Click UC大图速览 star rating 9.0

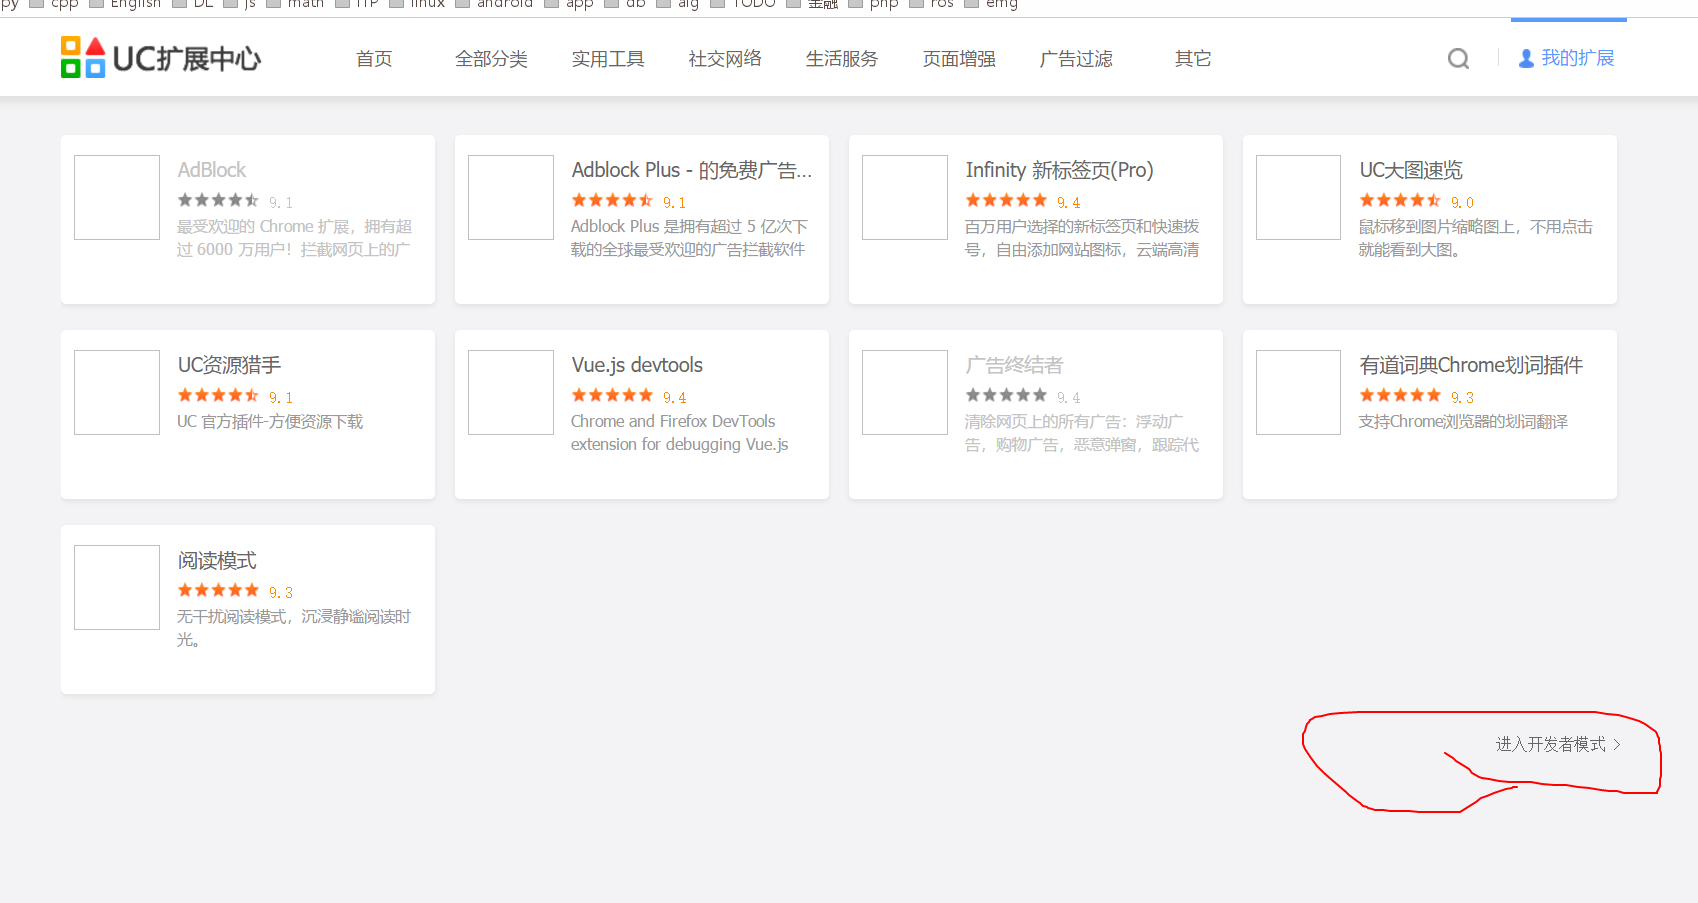coord(1417,201)
